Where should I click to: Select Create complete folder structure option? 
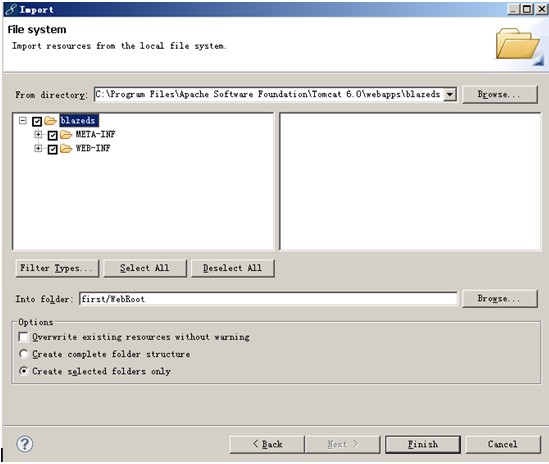pyautogui.click(x=23, y=354)
